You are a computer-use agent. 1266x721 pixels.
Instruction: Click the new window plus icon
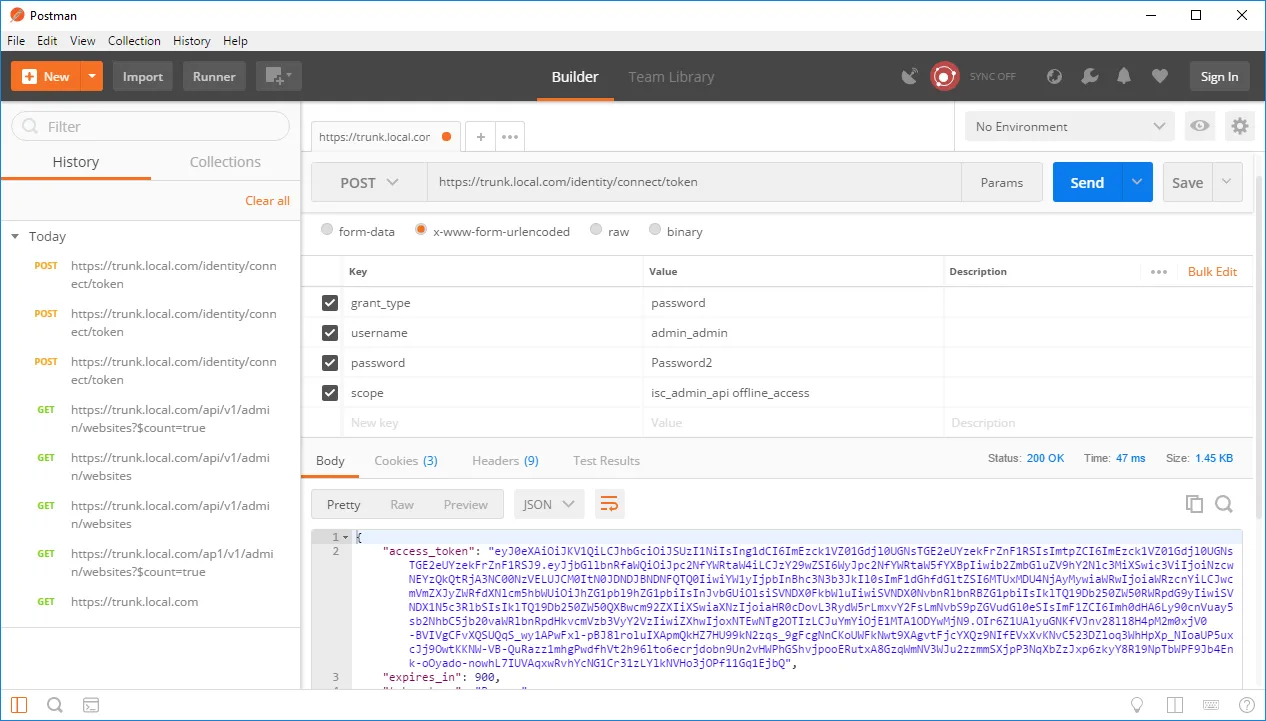click(x=278, y=76)
